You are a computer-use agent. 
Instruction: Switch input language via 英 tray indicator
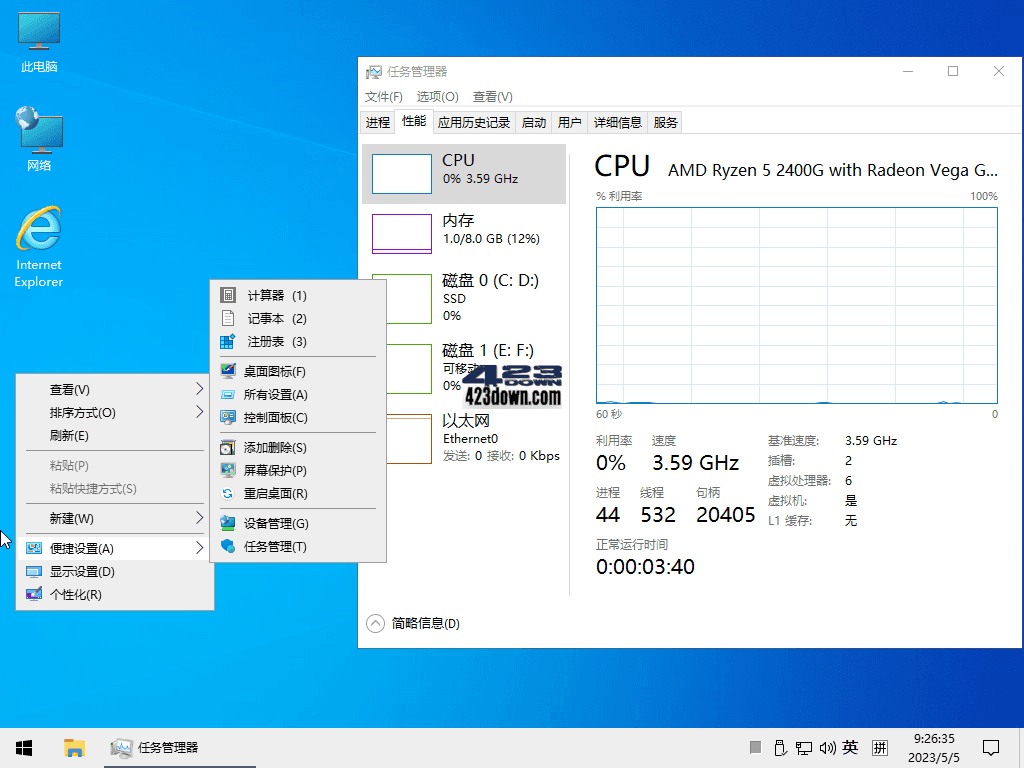(x=851, y=747)
